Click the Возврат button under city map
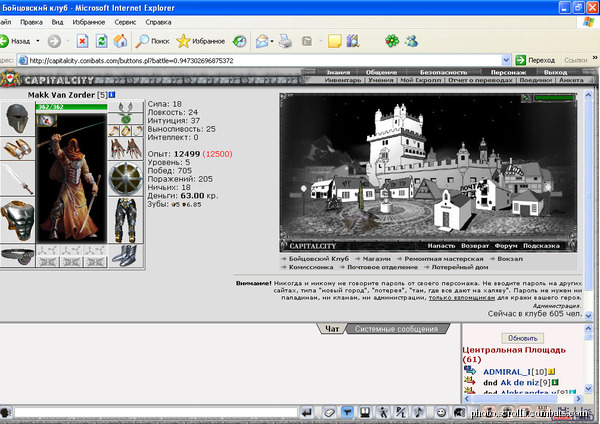This screenshot has width=600, height=424. [475, 246]
